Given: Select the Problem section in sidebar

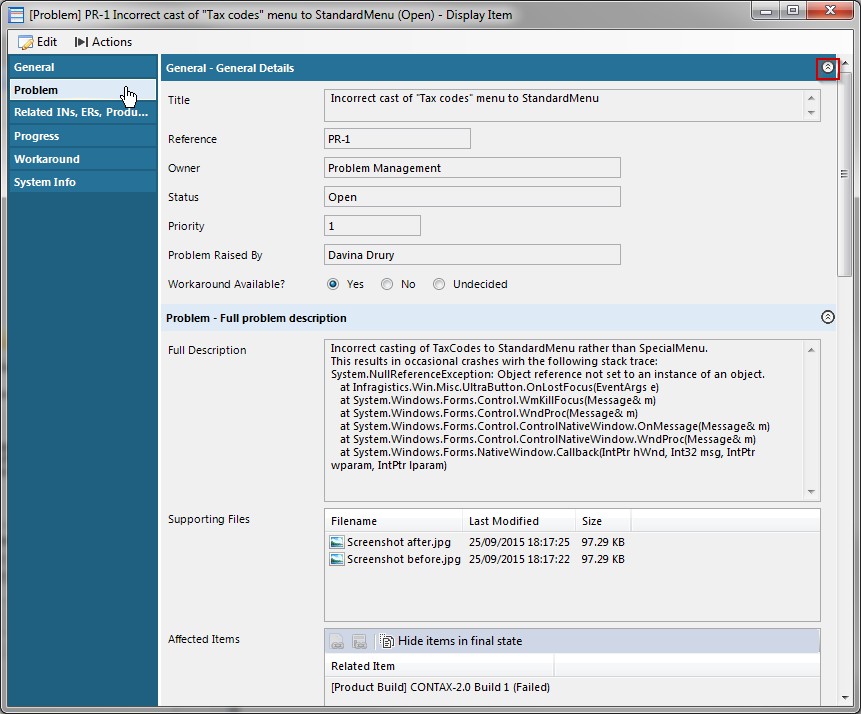Looking at the screenshot, I should coord(83,90).
